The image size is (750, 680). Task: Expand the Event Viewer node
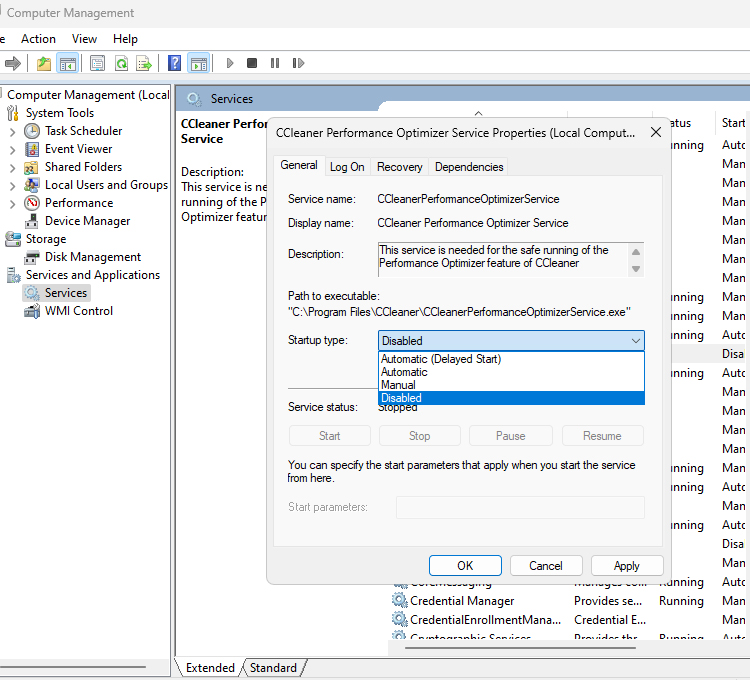pyautogui.click(x=12, y=149)
